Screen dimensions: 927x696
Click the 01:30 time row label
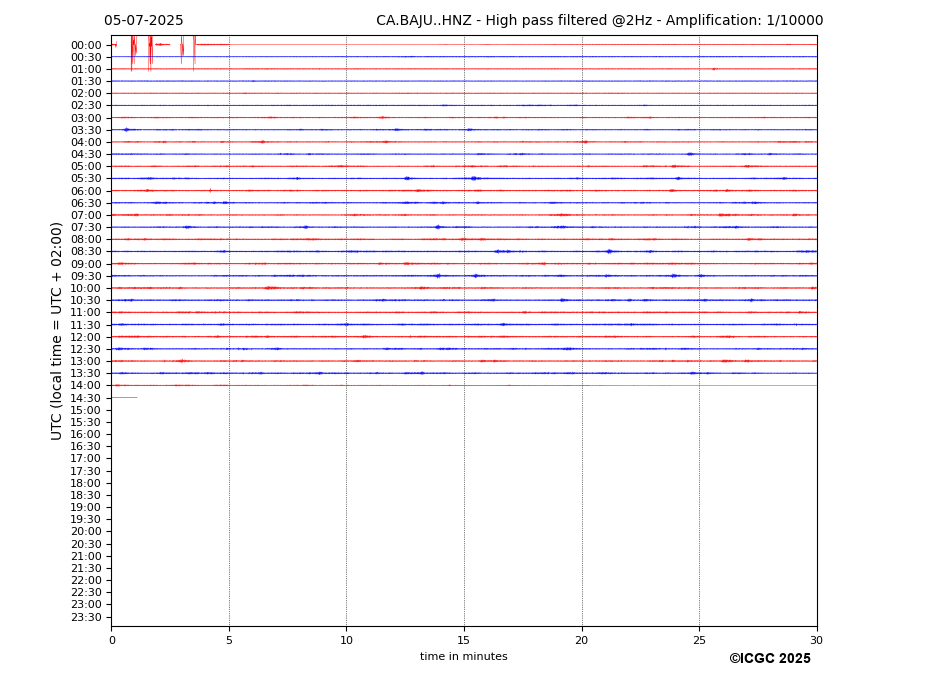[x=86, y=82]
